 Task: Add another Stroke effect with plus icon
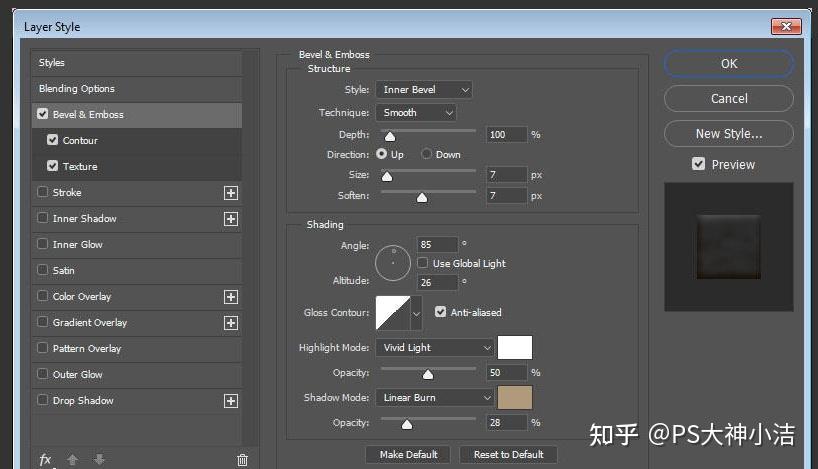pos(231,193)
